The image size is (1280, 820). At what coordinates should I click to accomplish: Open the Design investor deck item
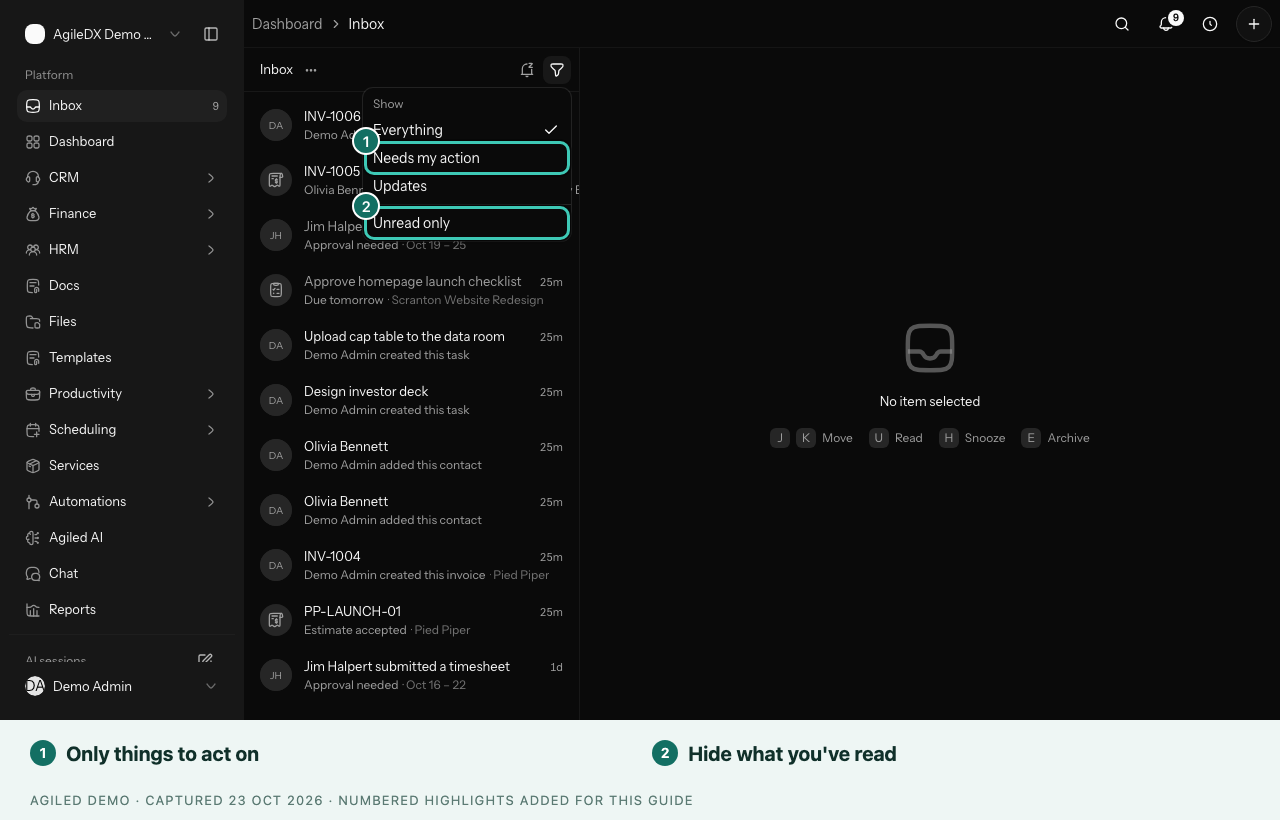[x=411, y=400]
